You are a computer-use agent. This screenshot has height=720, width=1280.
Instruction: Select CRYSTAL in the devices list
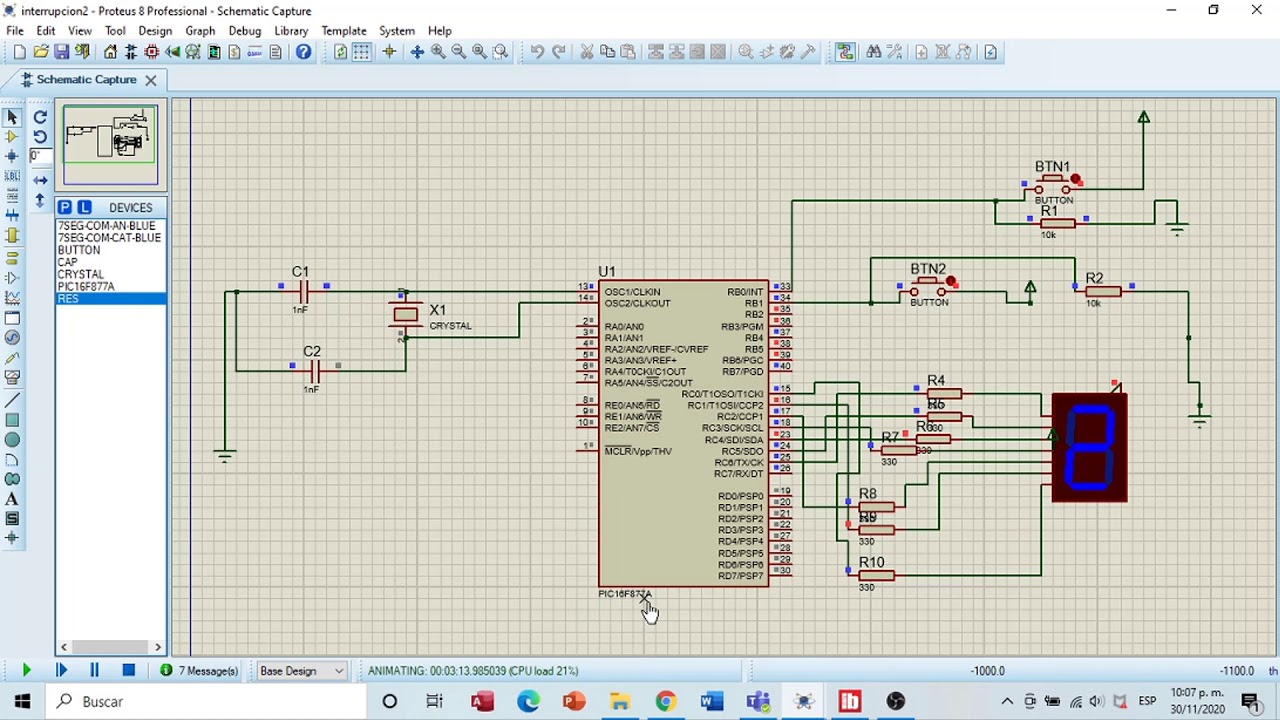click(x=81, y=274)
